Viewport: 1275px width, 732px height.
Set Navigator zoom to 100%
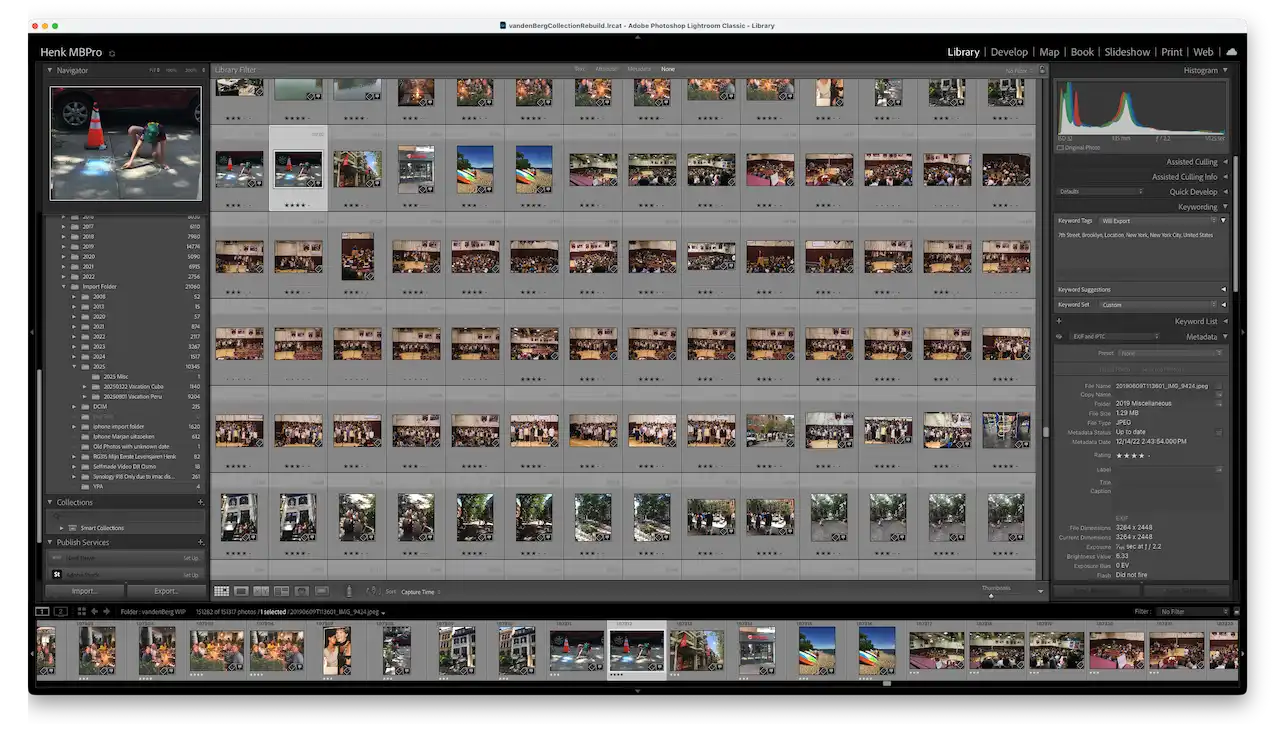coord(171,70)
